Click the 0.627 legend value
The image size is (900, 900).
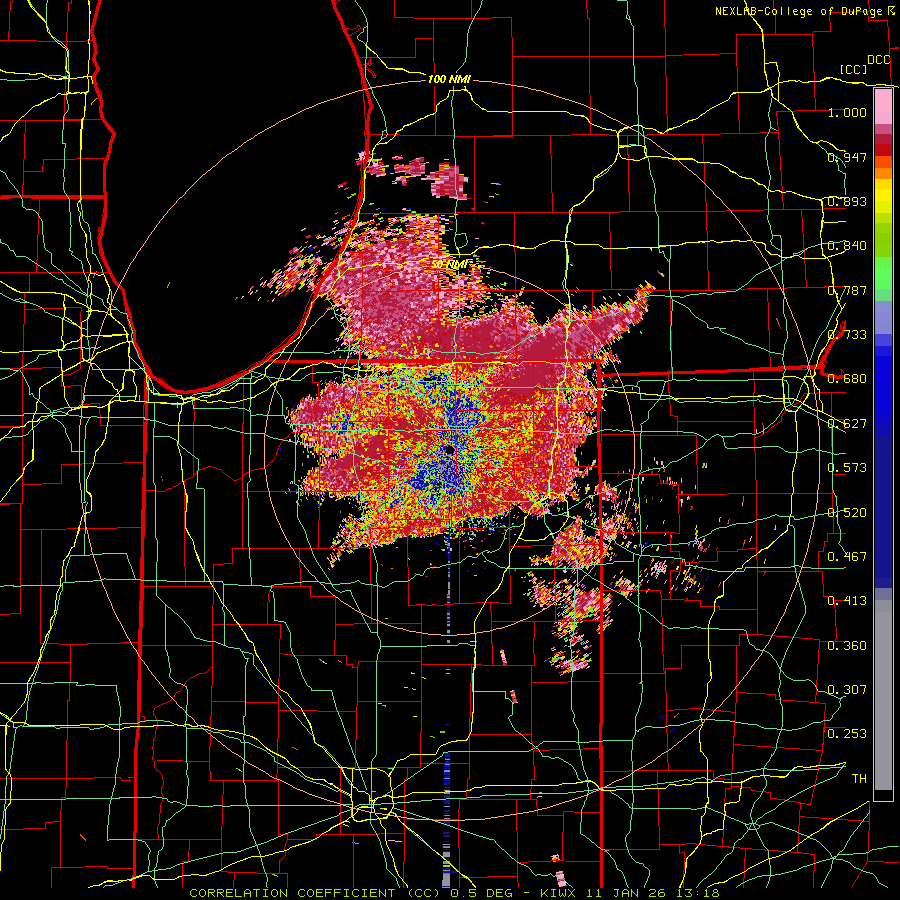coord(847,423)
